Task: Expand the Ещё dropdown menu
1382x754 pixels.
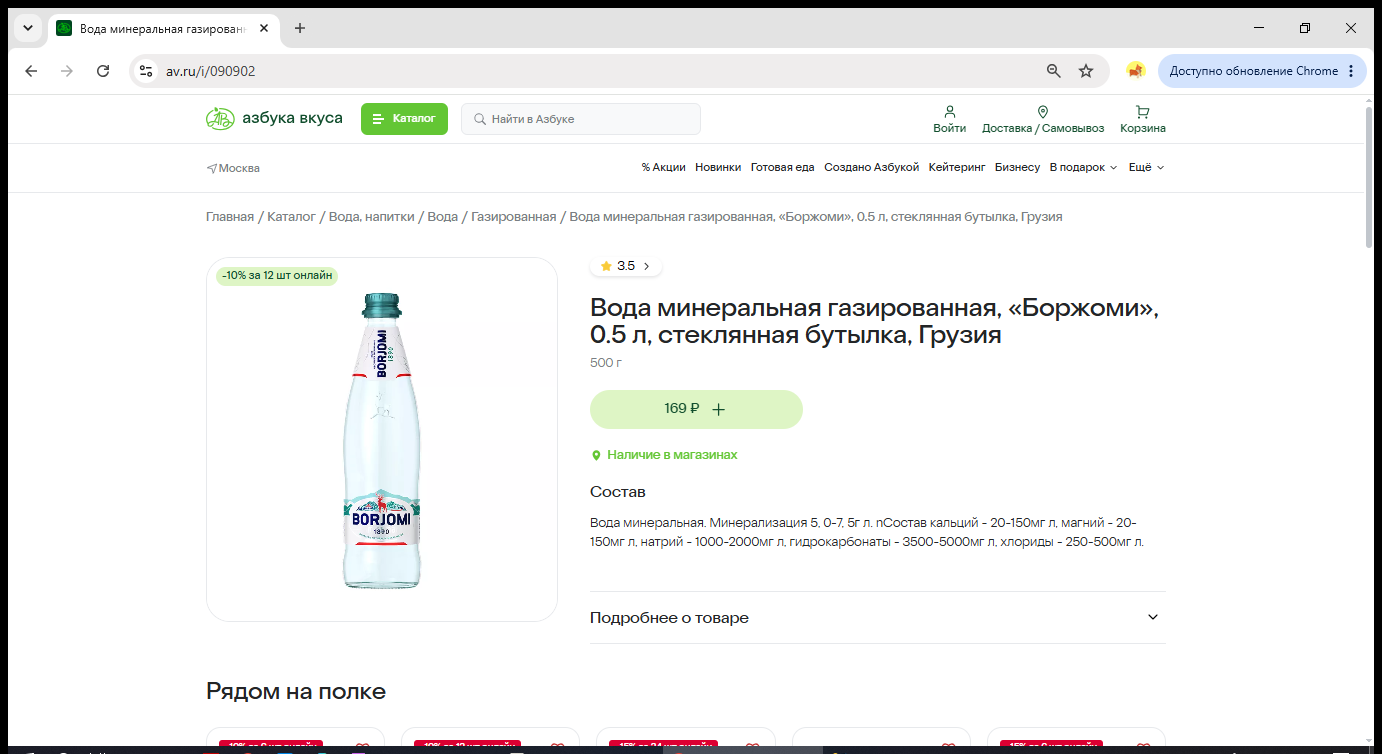Action: click(1147, 168)
